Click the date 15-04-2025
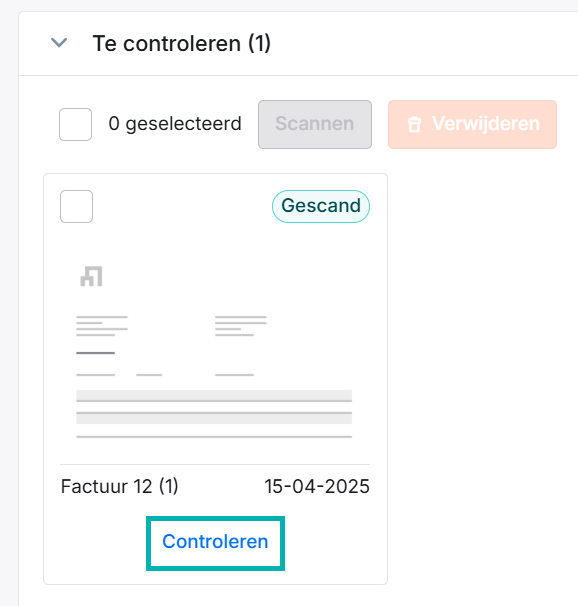 (317, 486)
